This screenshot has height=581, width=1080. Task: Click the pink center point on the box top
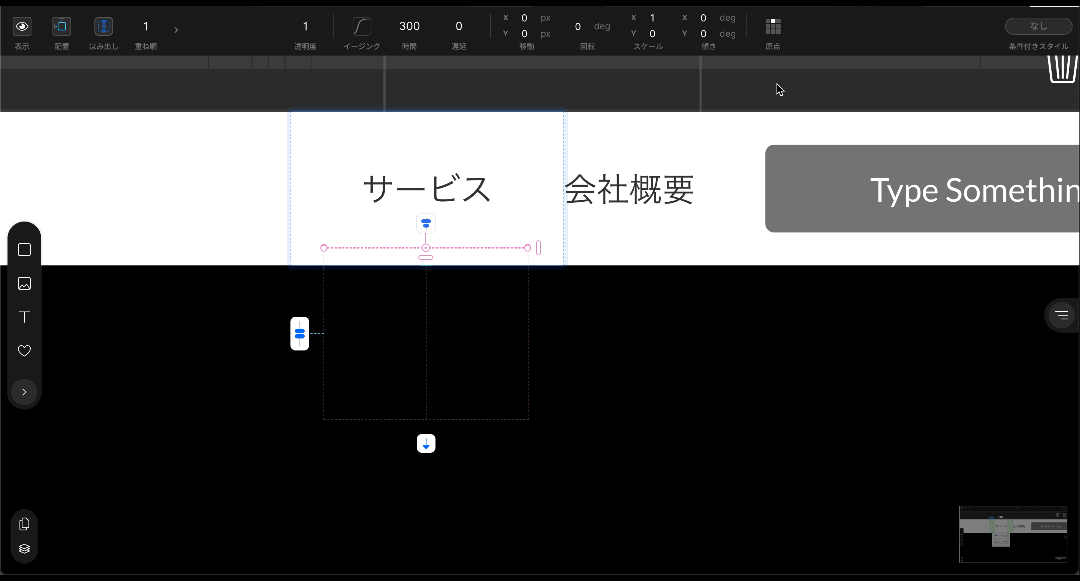426,248
